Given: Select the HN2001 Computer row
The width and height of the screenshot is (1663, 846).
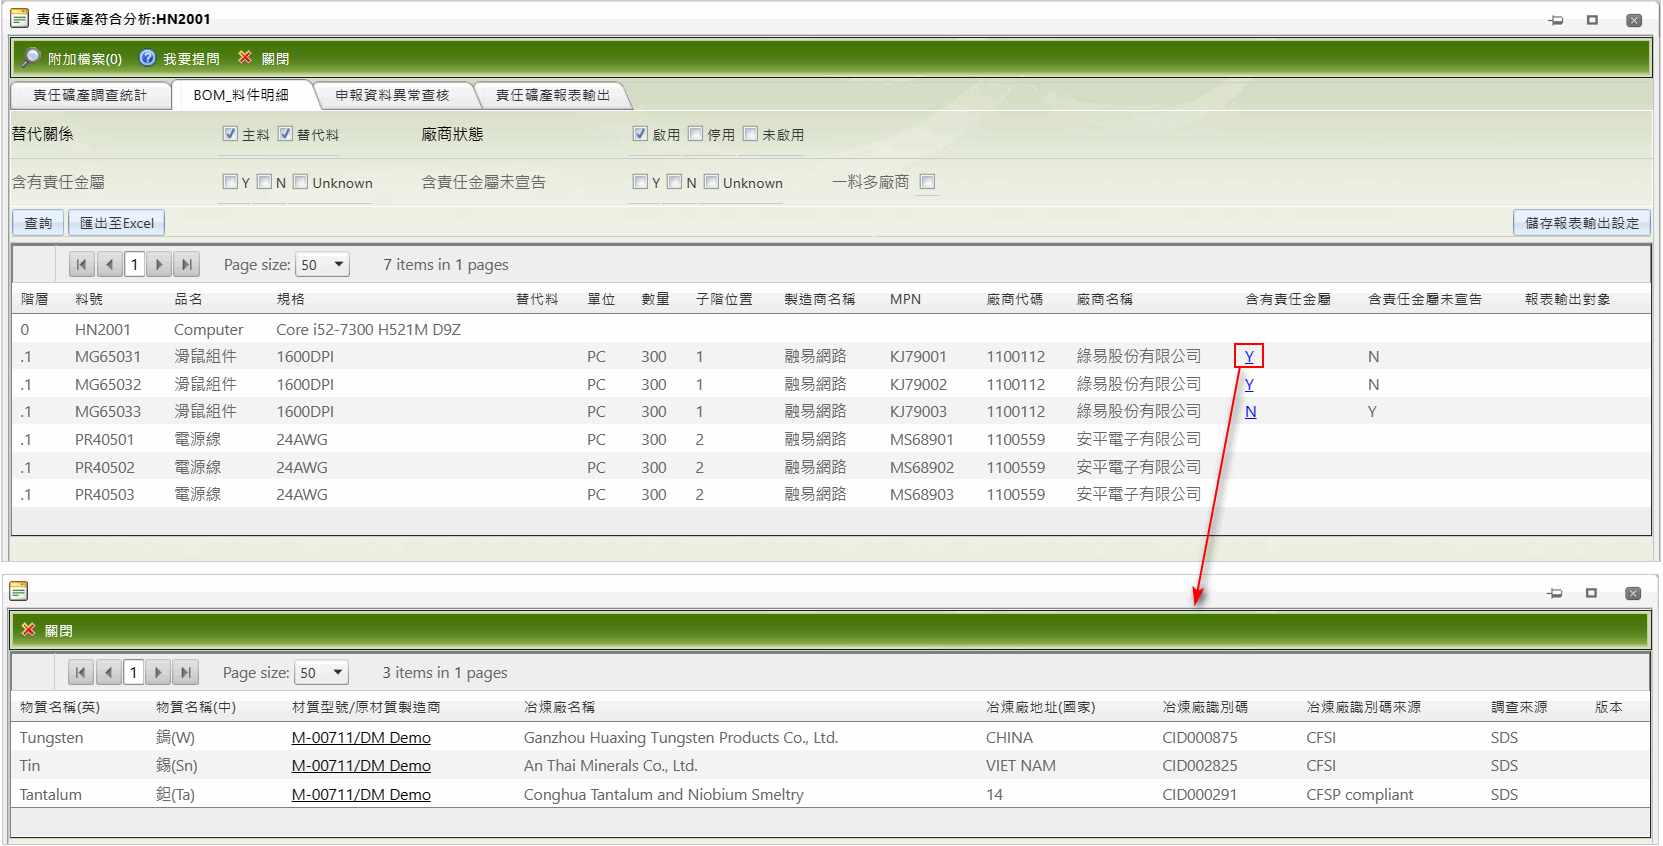Looking at the screenshot, I should 831,329.
